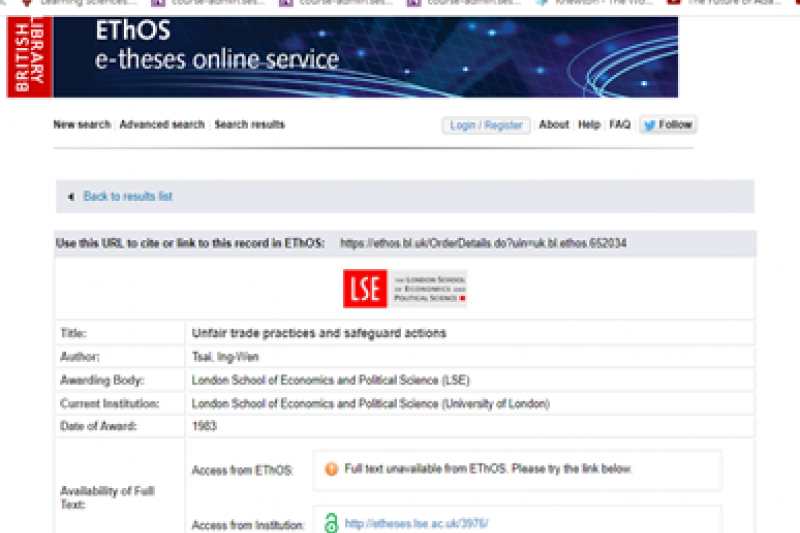800x533 pixels.
Task: Select the Access from EThOS label
Action: tap(242, 470)
